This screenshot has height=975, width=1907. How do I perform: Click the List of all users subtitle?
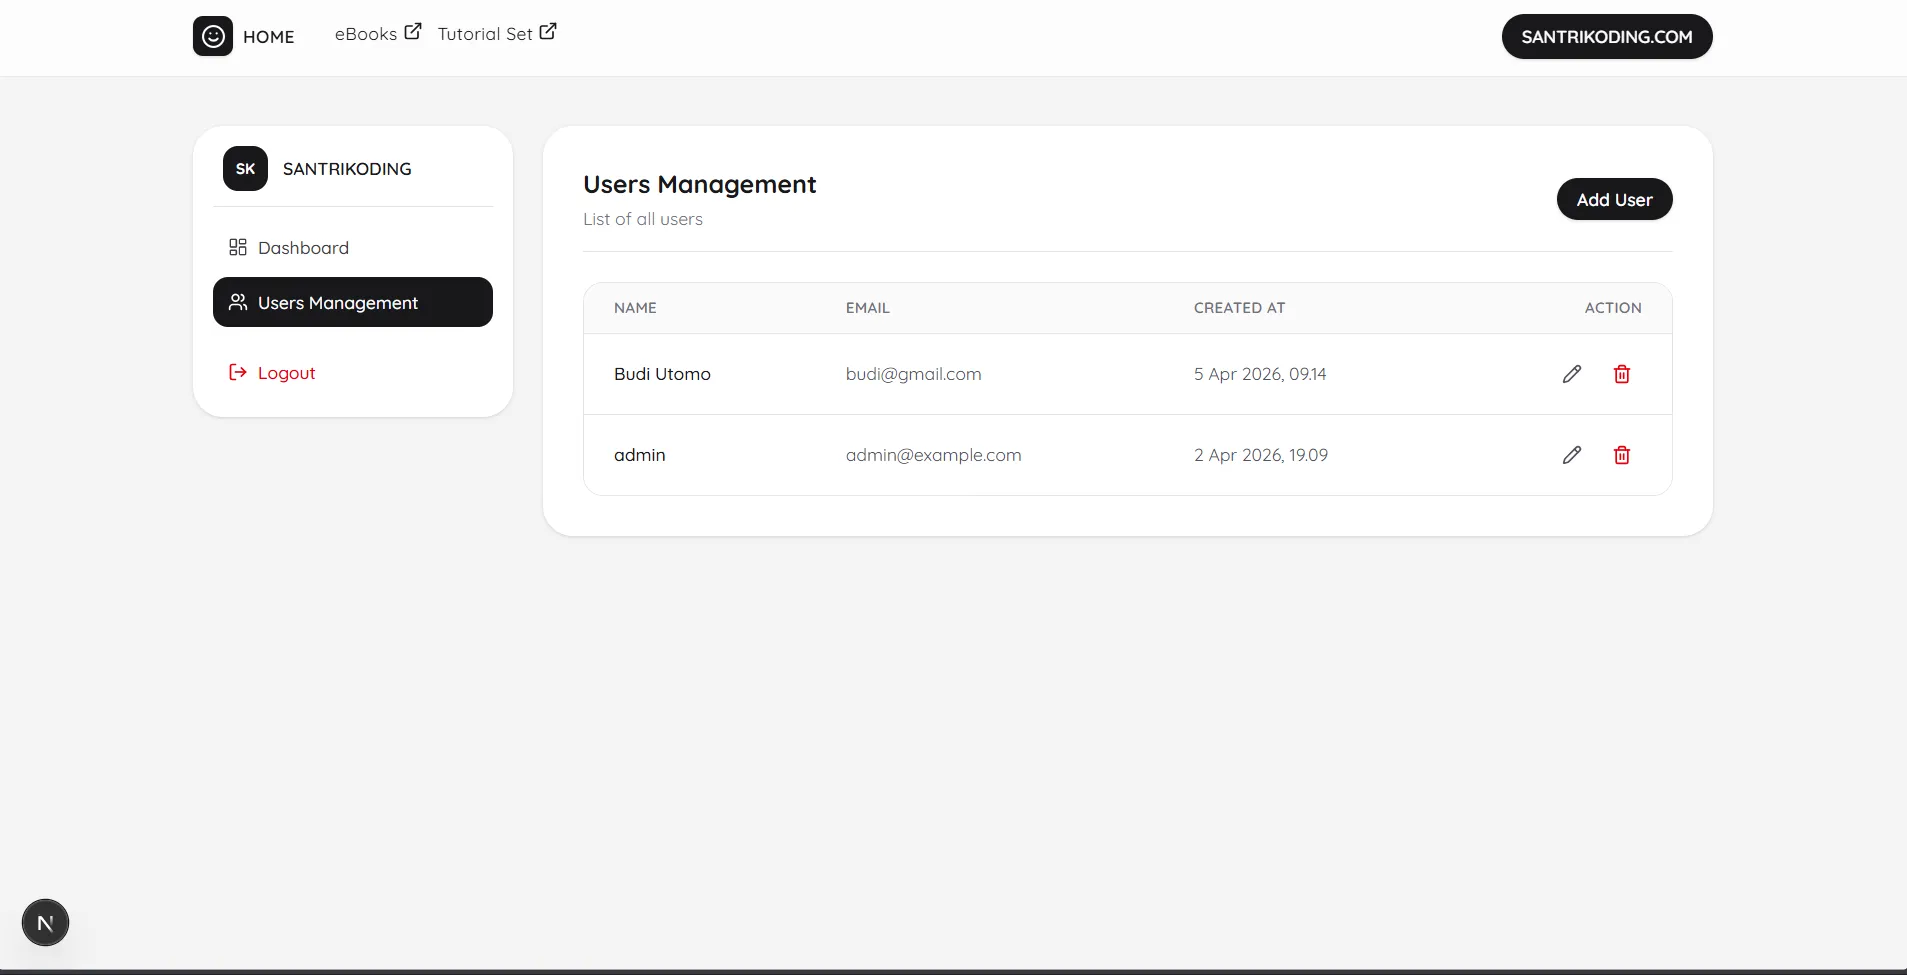click(643, 219)
